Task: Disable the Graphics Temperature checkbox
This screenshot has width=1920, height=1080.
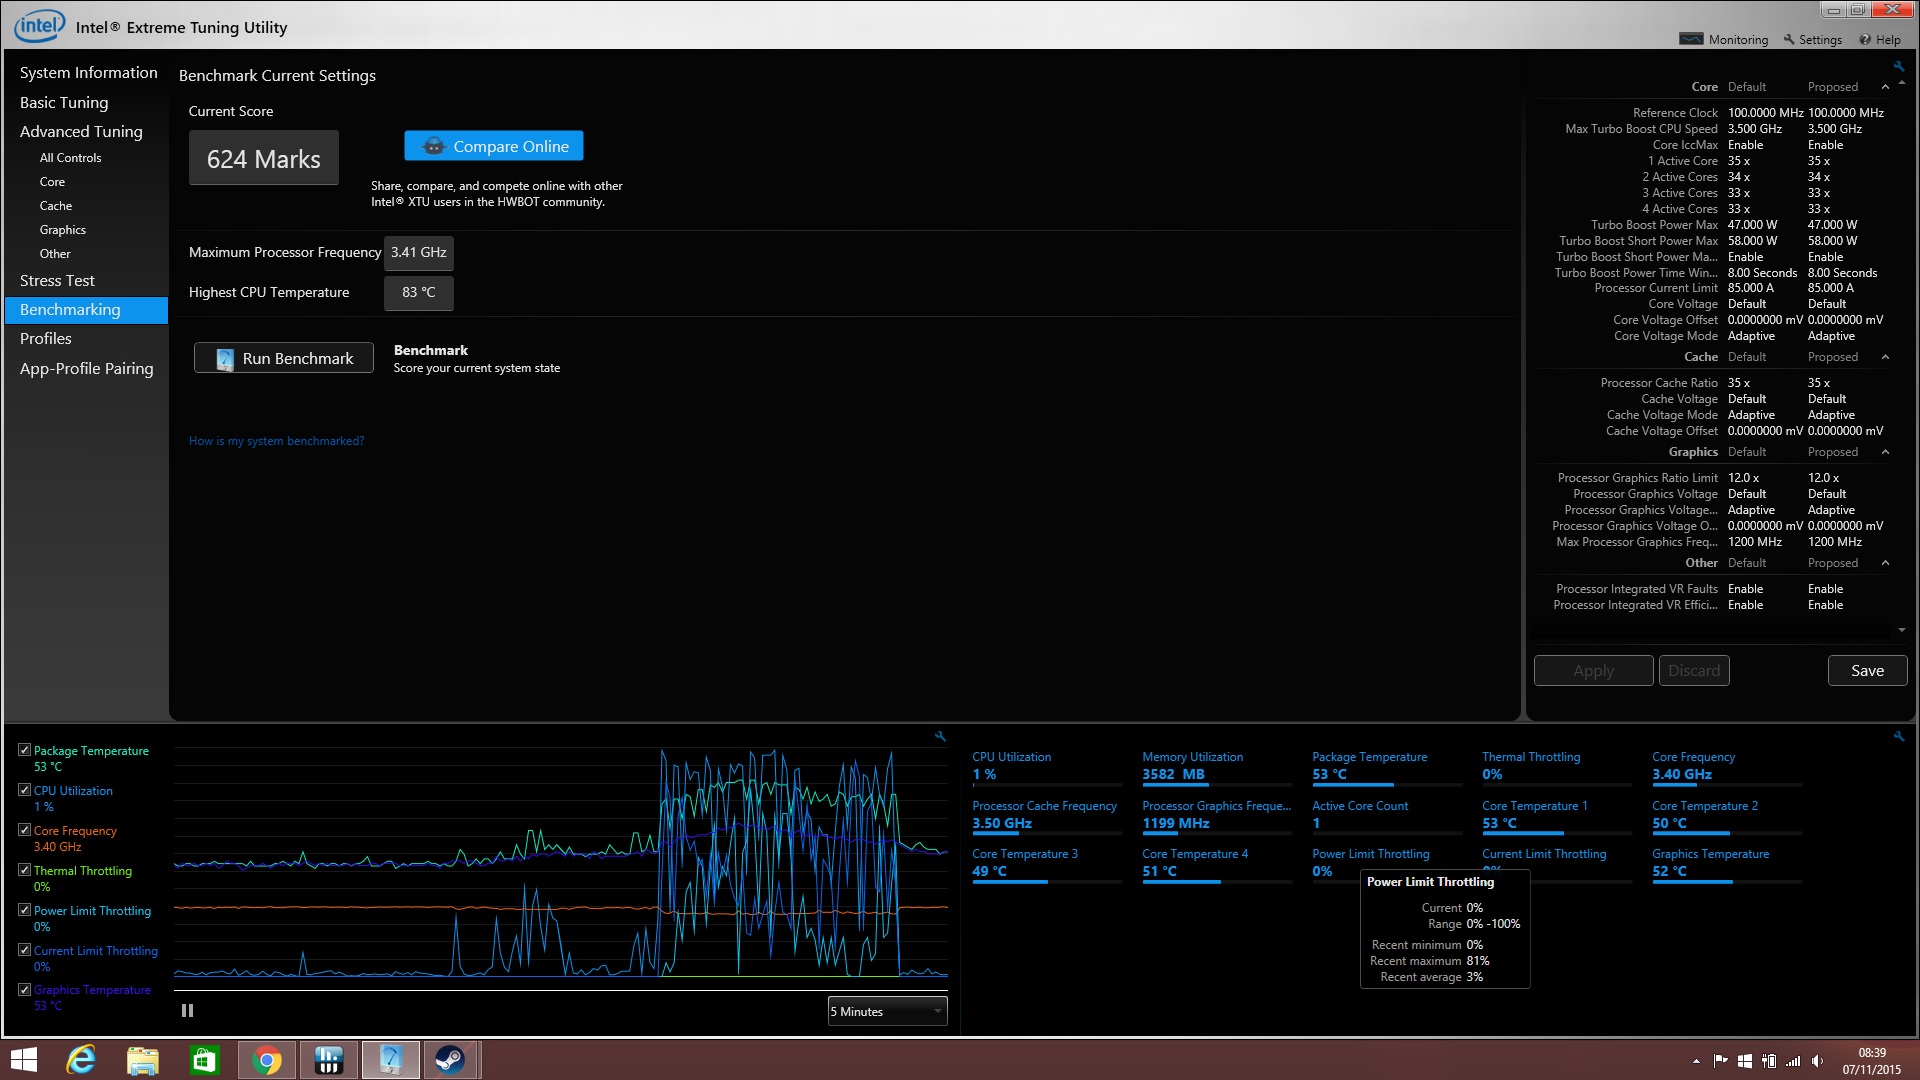Action: click(24, 989)
